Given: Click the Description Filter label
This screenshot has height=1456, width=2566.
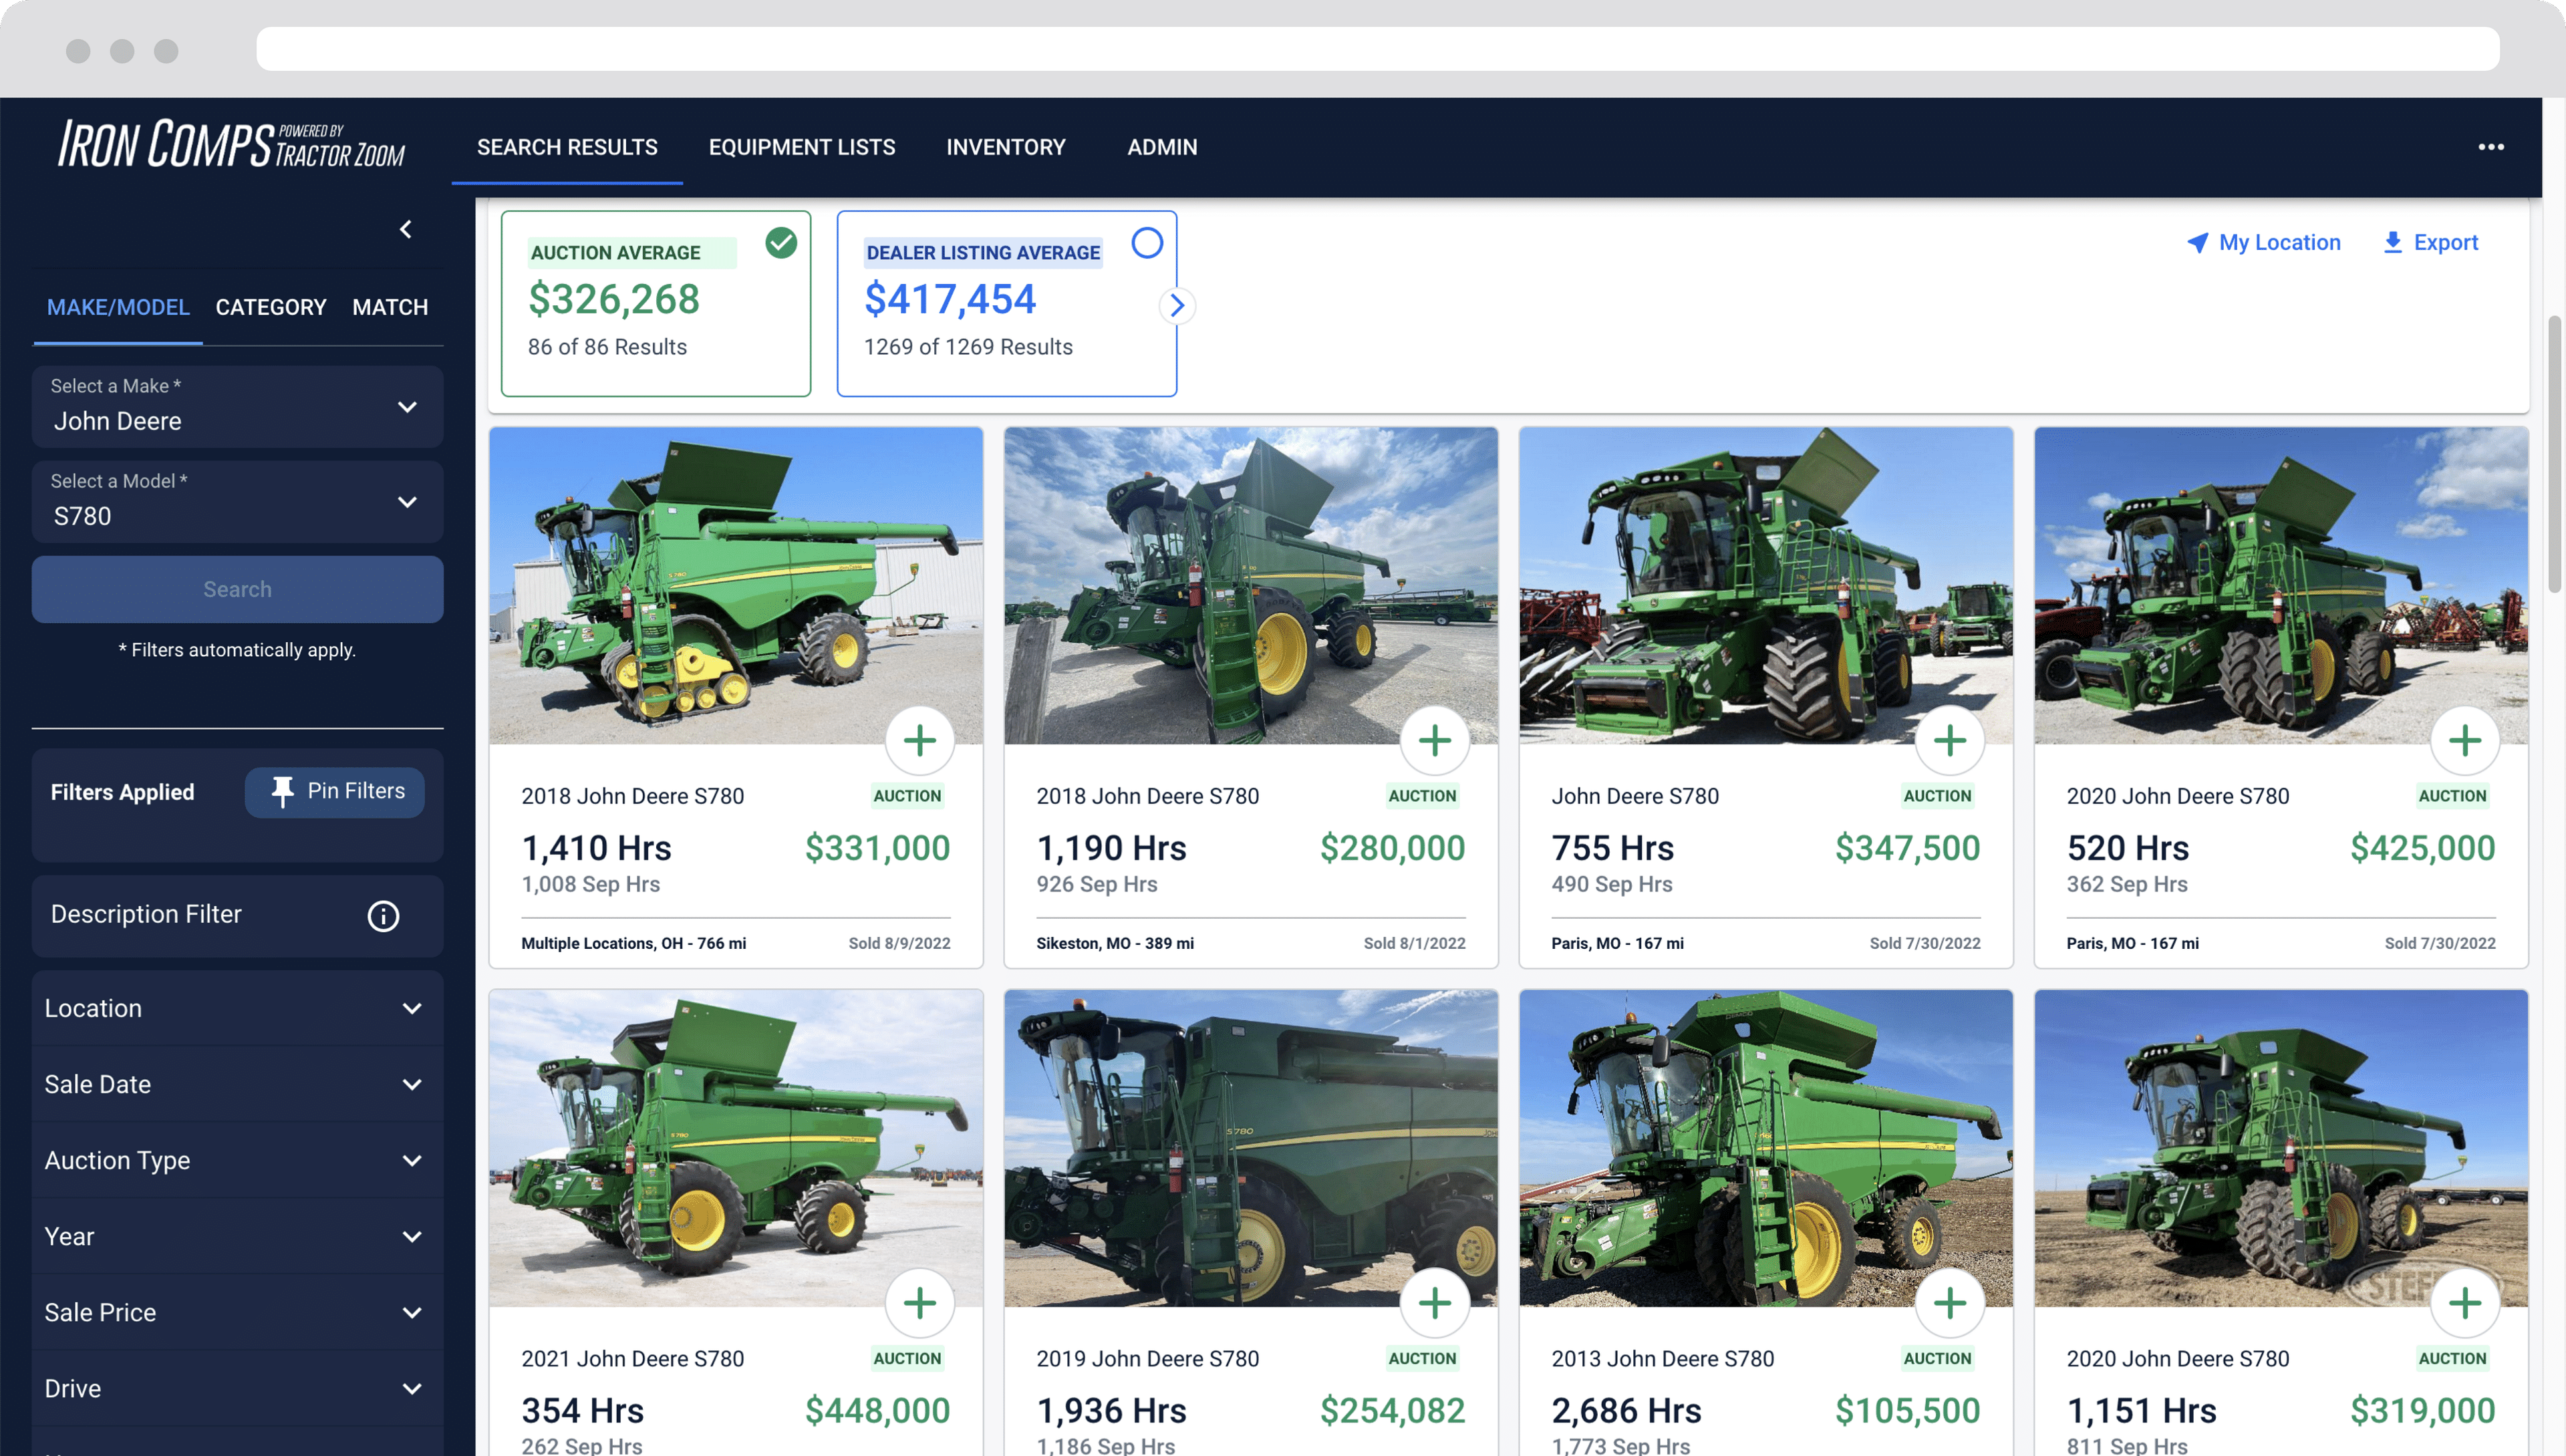Looking at the screenshot, I should [146, 914].
